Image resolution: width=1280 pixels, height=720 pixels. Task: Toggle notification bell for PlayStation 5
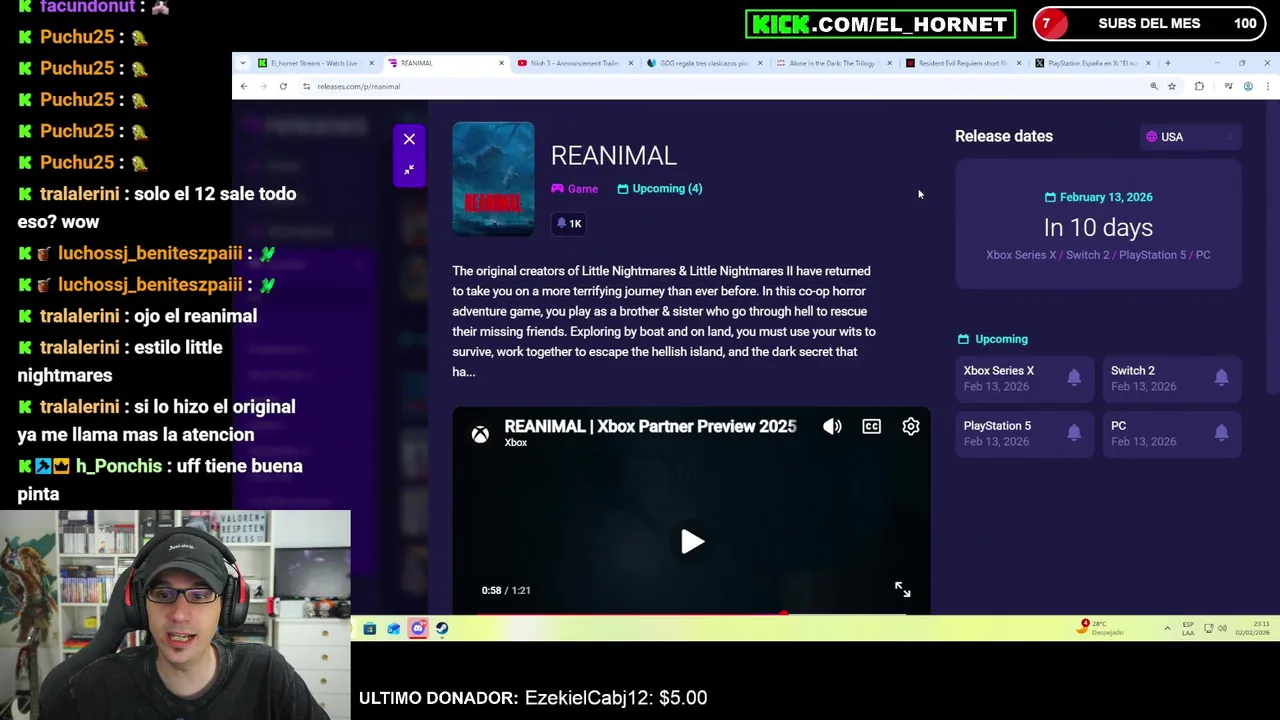coord(1074,433)
